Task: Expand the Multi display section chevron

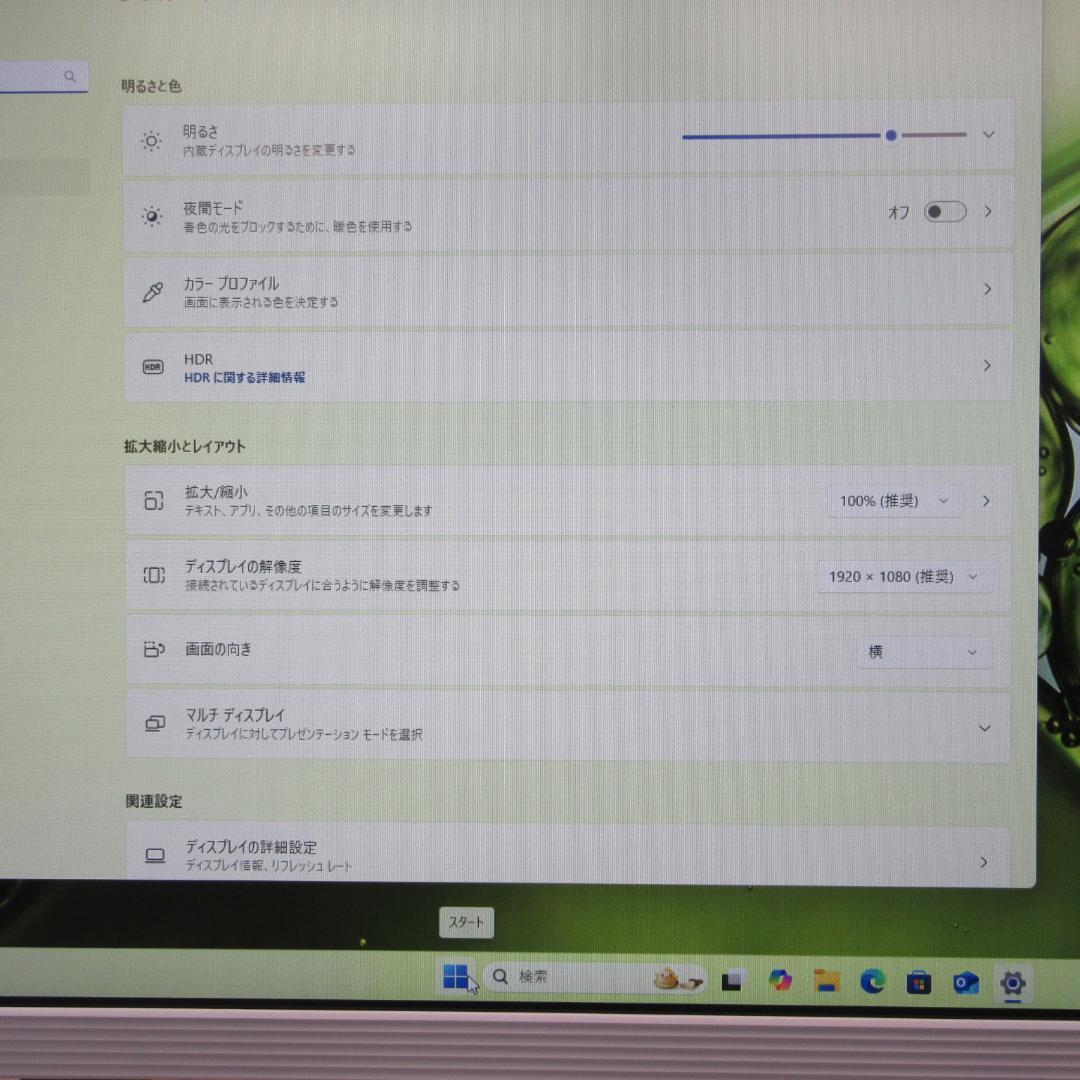Action: click(985, 728)
